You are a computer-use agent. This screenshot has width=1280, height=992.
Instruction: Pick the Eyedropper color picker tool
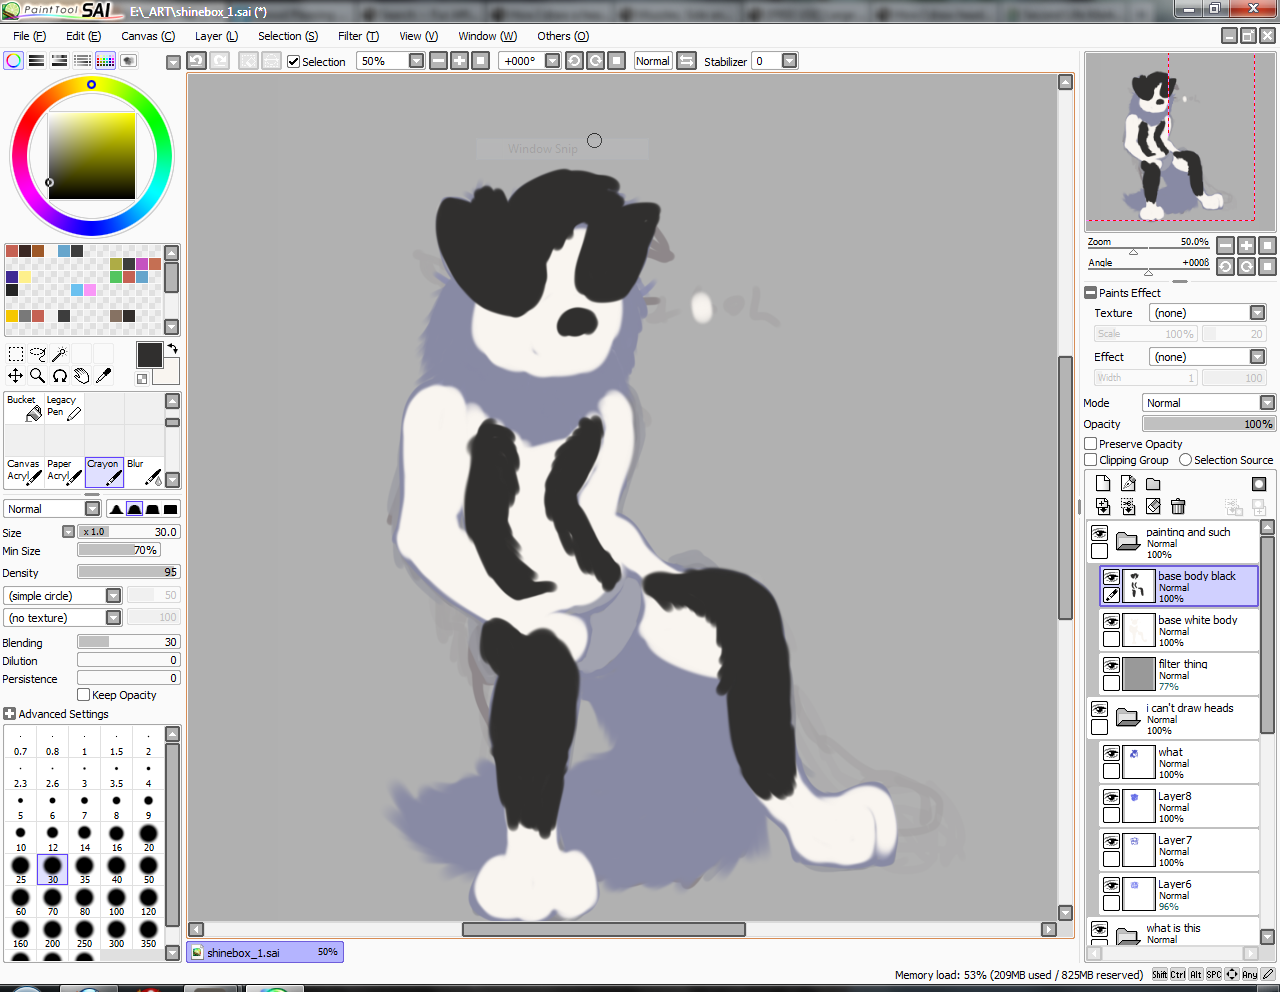coord(103,376)
